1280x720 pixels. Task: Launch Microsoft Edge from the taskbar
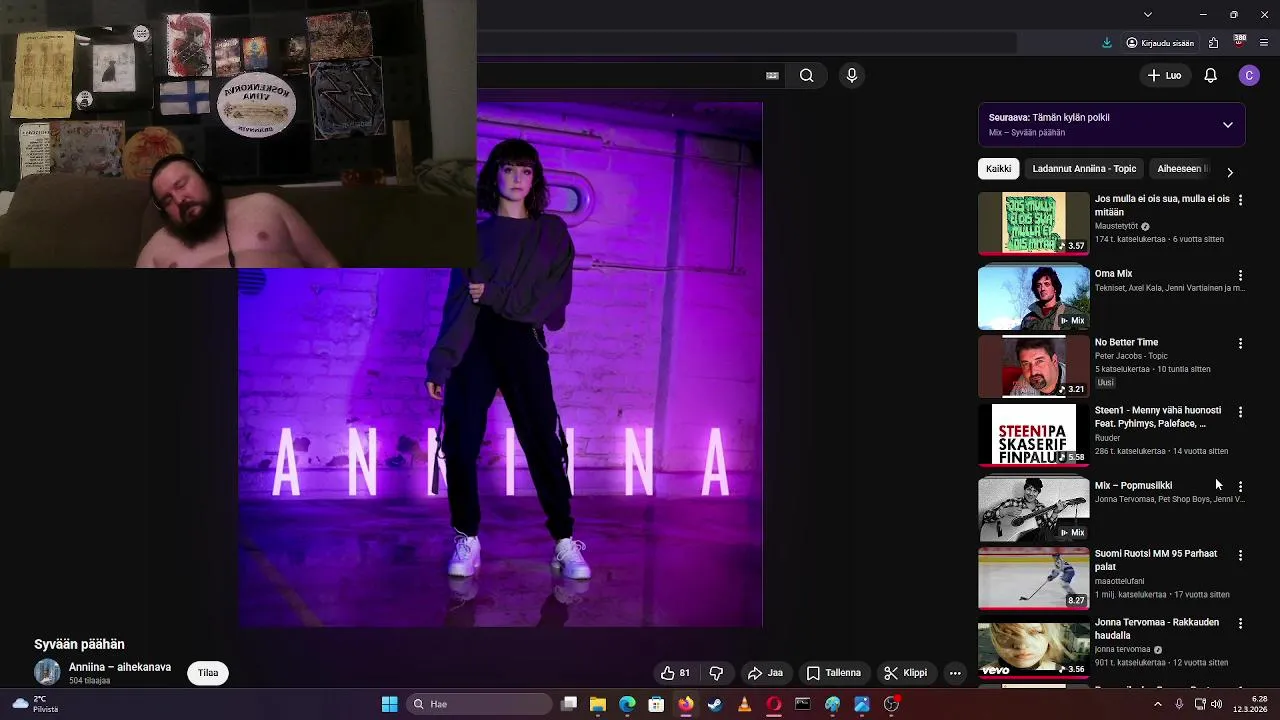click(x=627, y=704)
